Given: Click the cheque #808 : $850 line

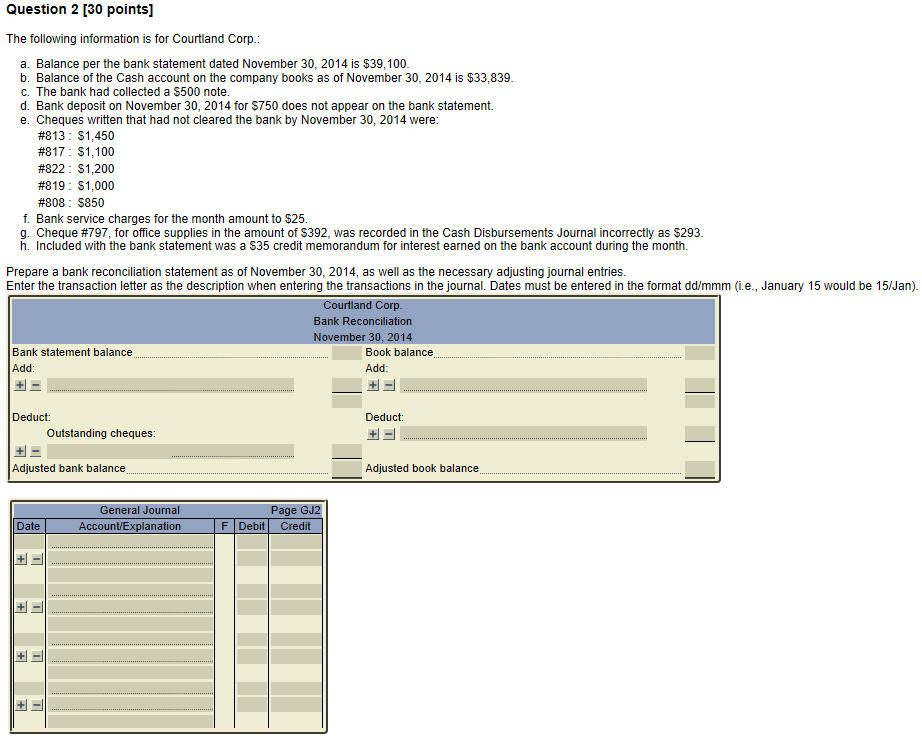Looking at the screenshot, I should 71,203.
